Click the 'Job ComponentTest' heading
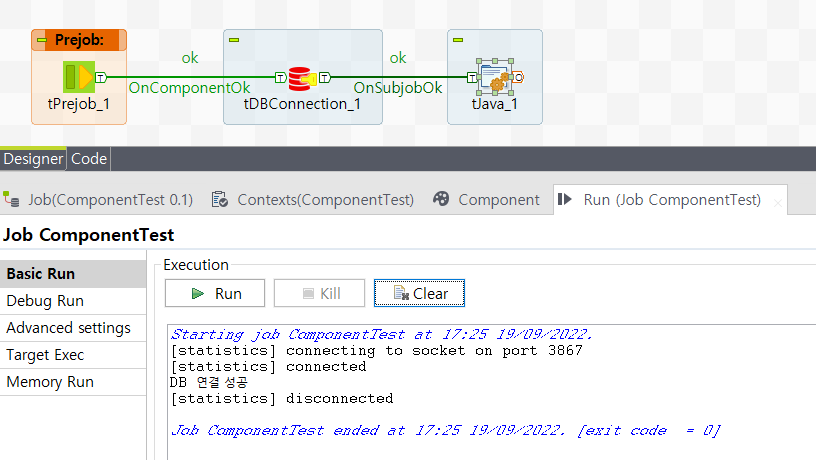The height and width of the screenshot is (460, 816). click(88, 235)
